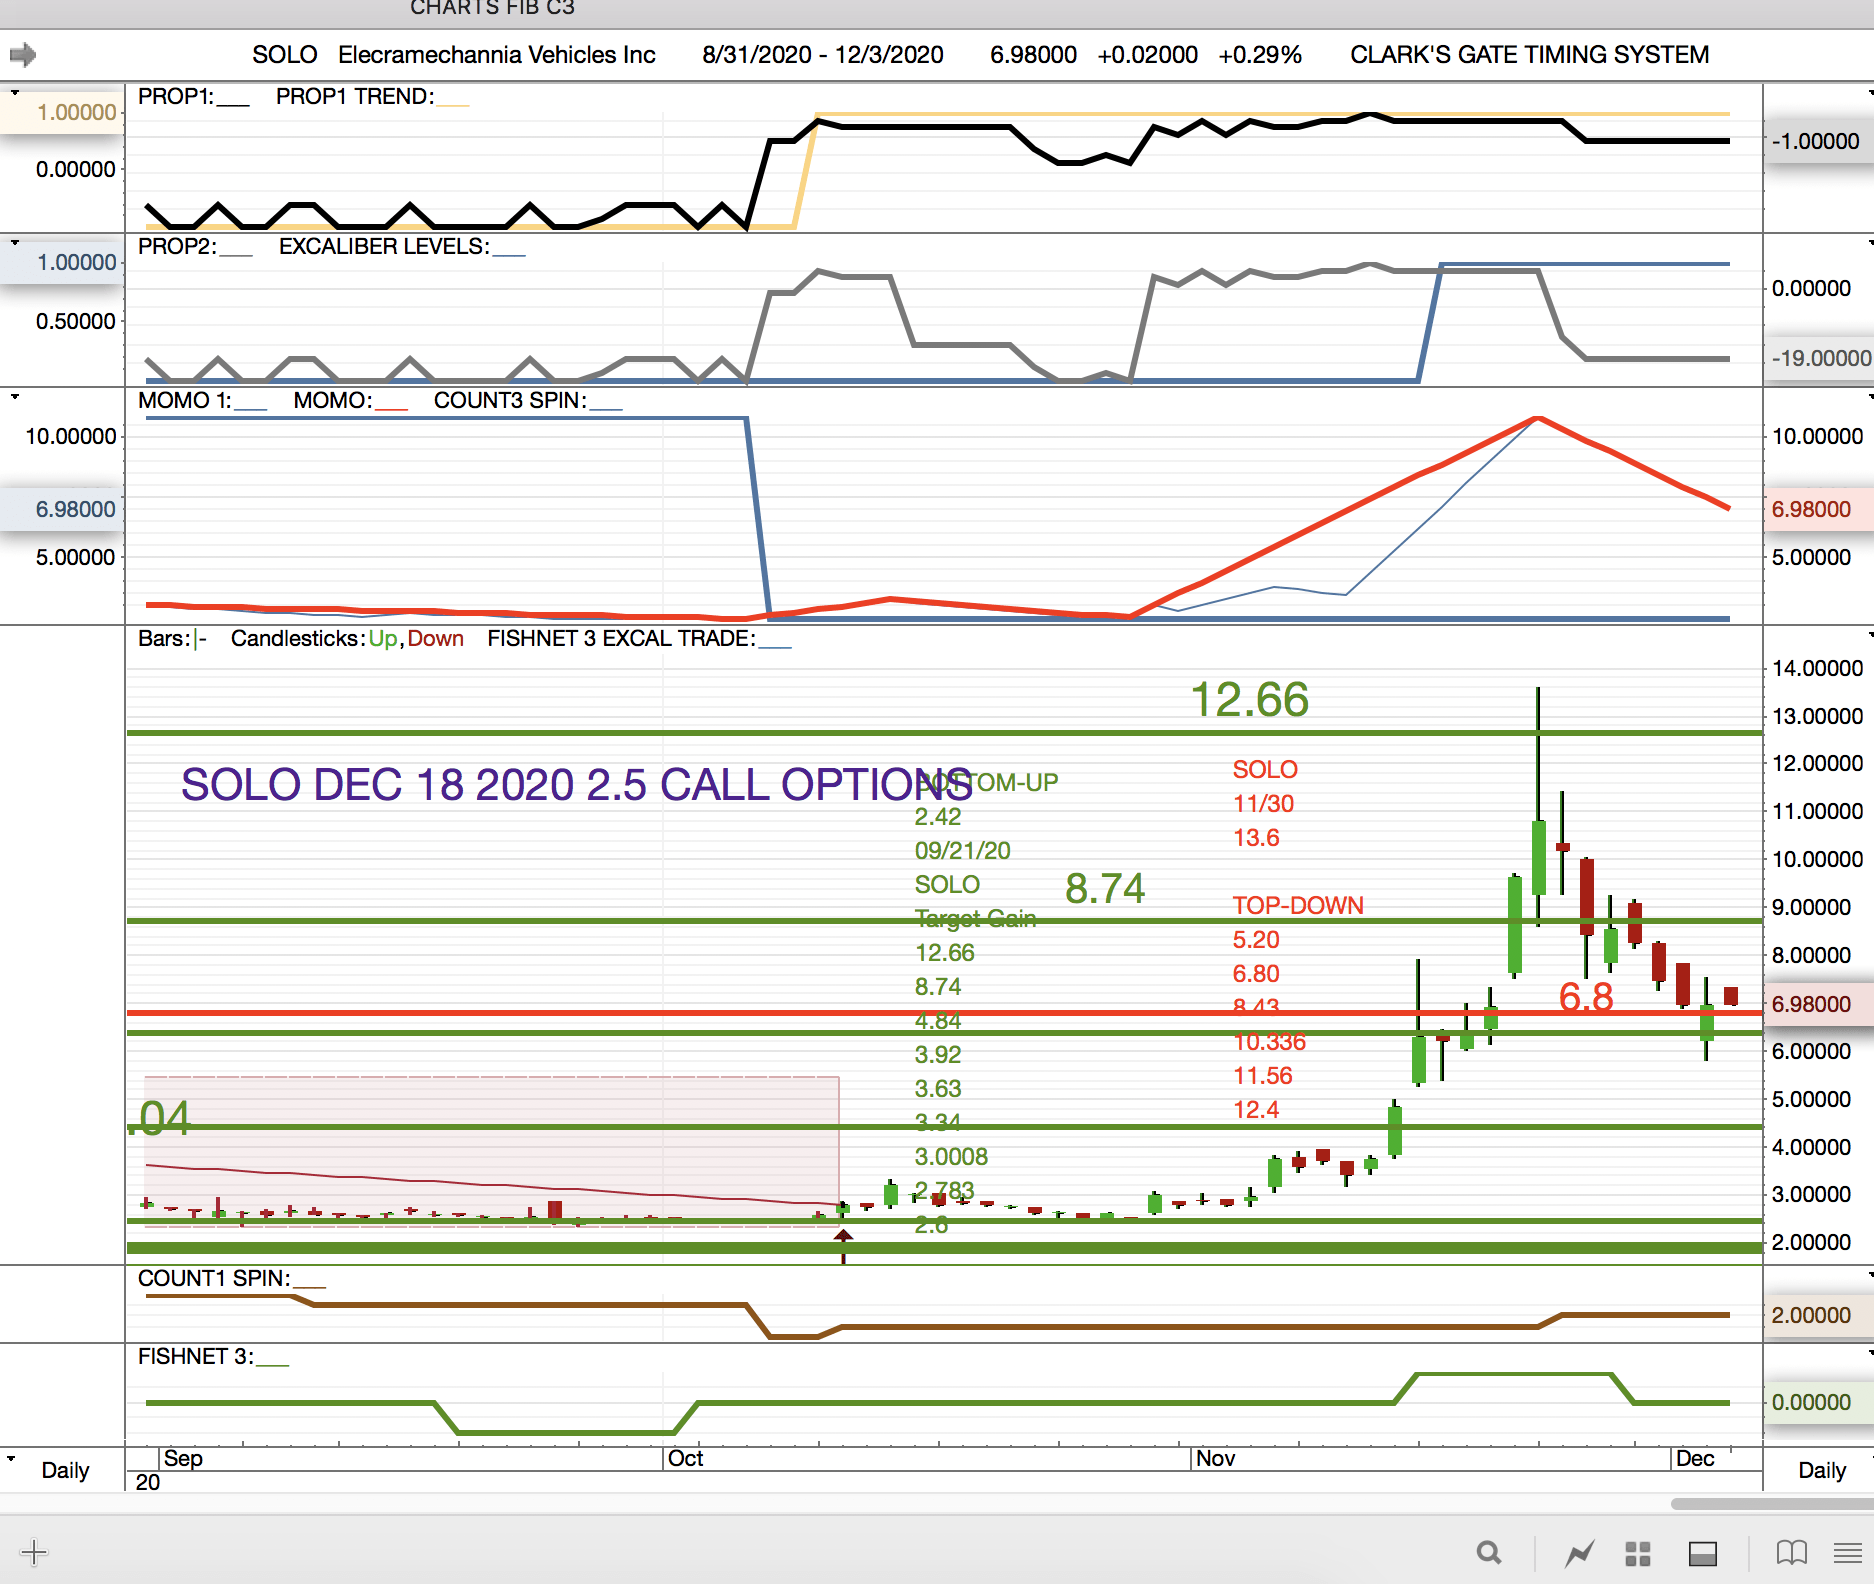The image size is (1874, 1584).
Task: Click the plus icon in the bottom bar
Action: coord(34,1552)
